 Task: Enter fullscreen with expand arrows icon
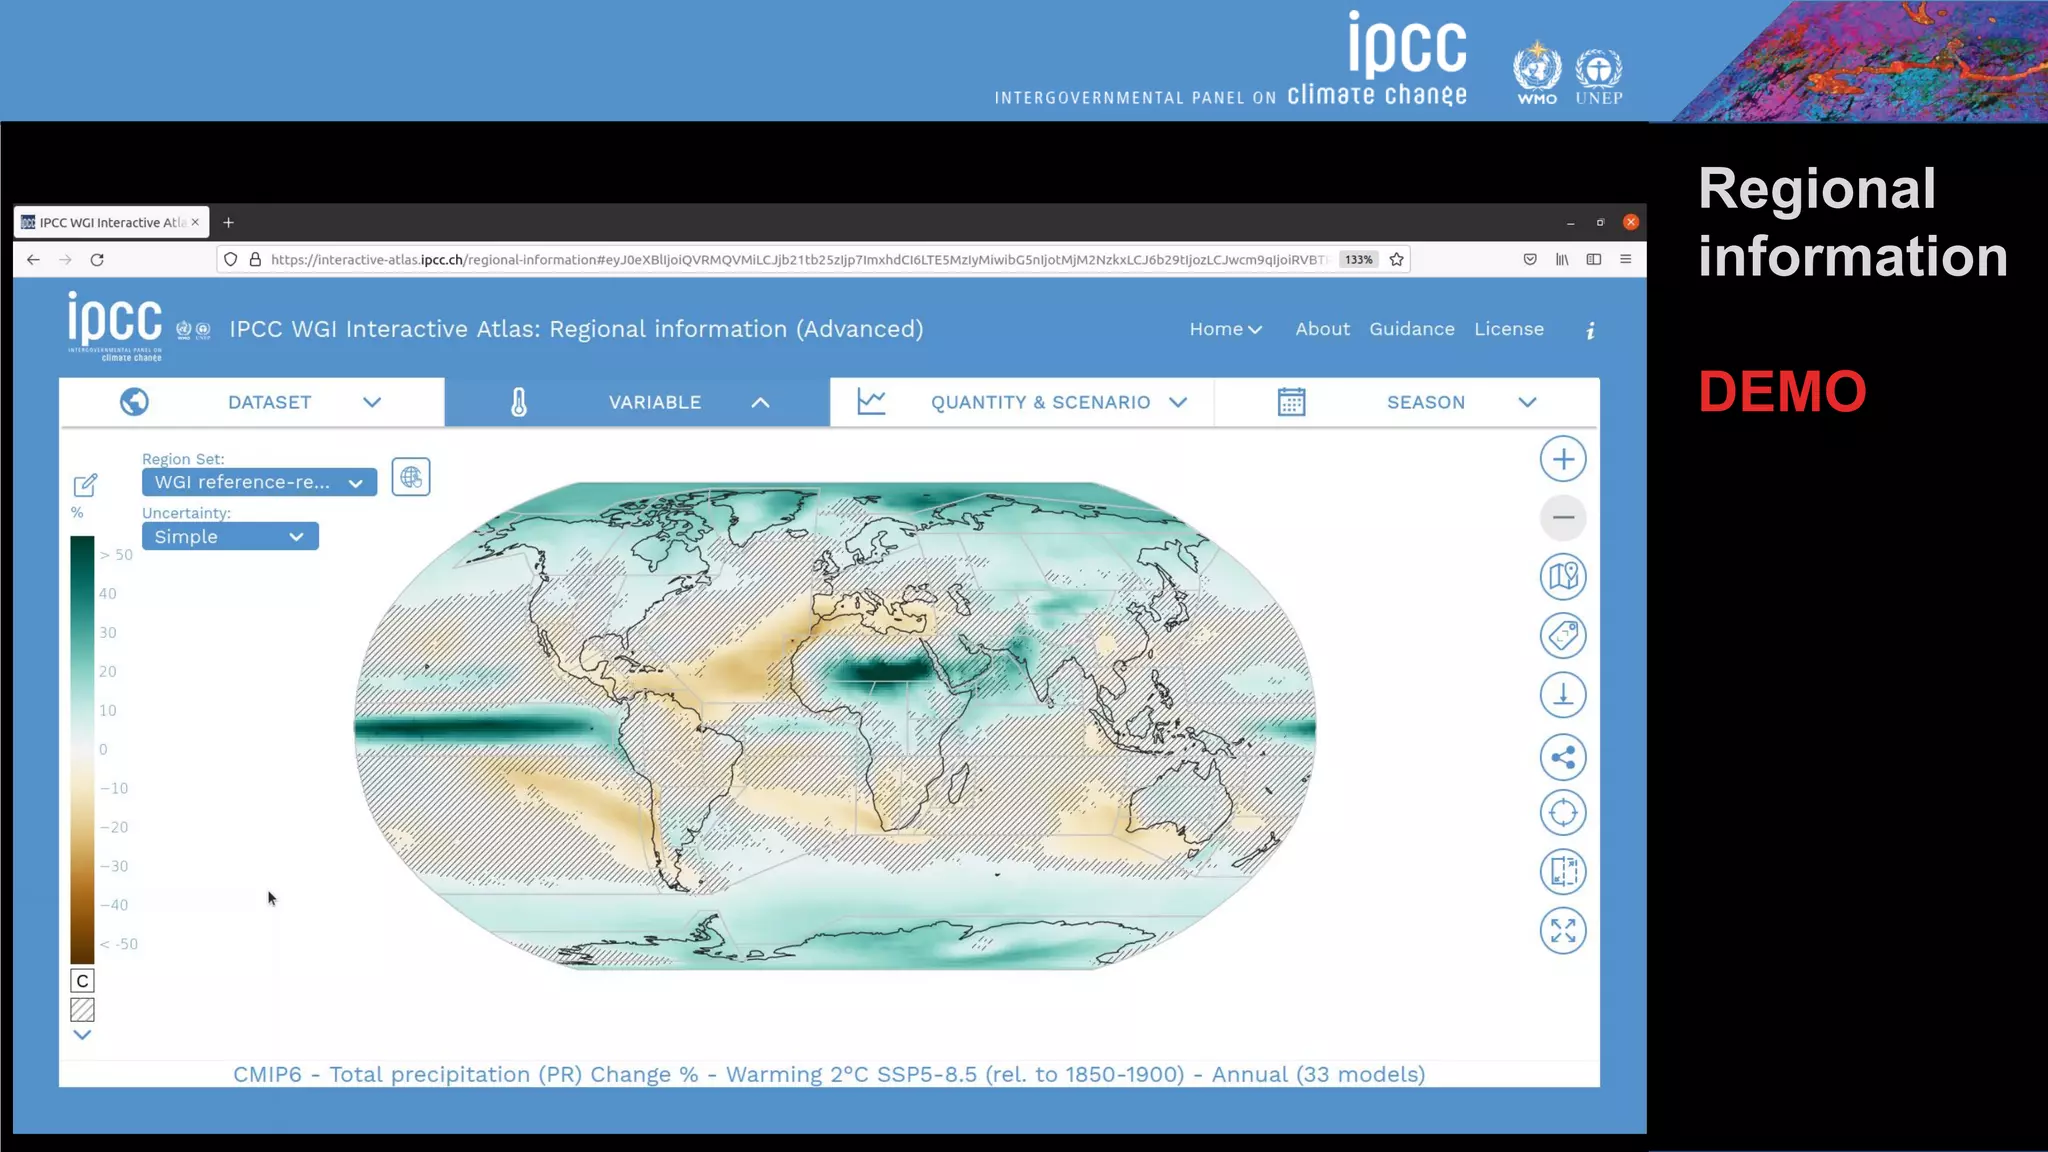[x=1563, y=931]
